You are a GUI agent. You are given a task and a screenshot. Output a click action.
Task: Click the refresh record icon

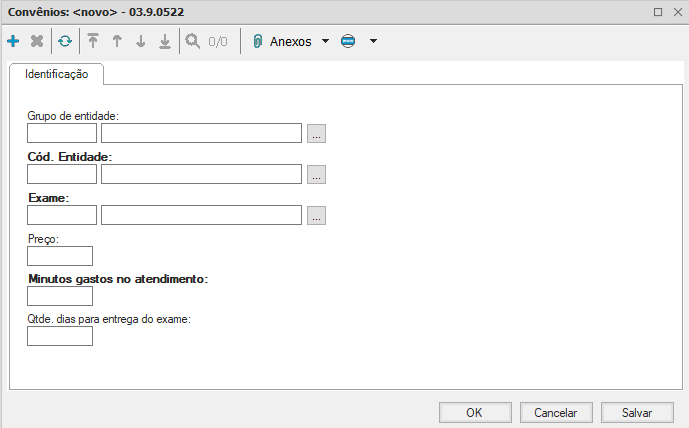coord(65,42)
